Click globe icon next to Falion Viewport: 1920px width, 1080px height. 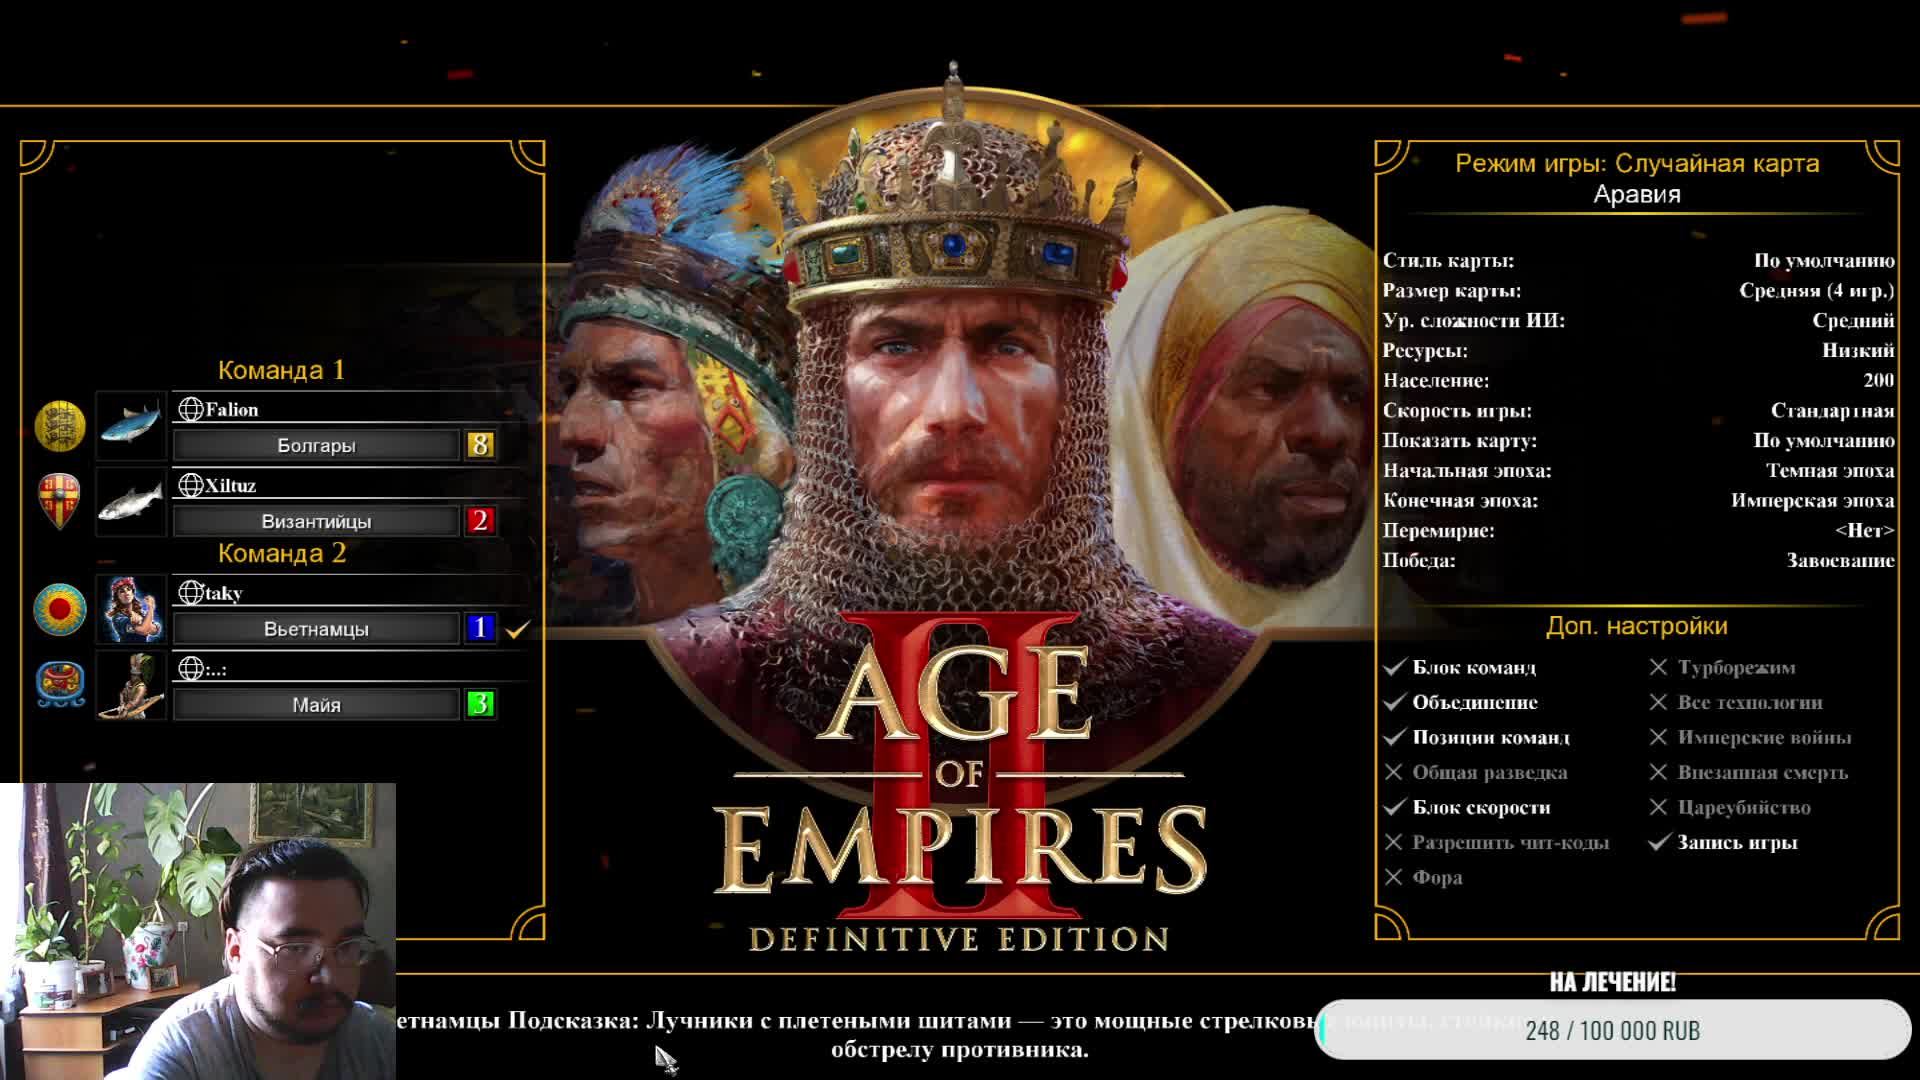click(190, 409)
